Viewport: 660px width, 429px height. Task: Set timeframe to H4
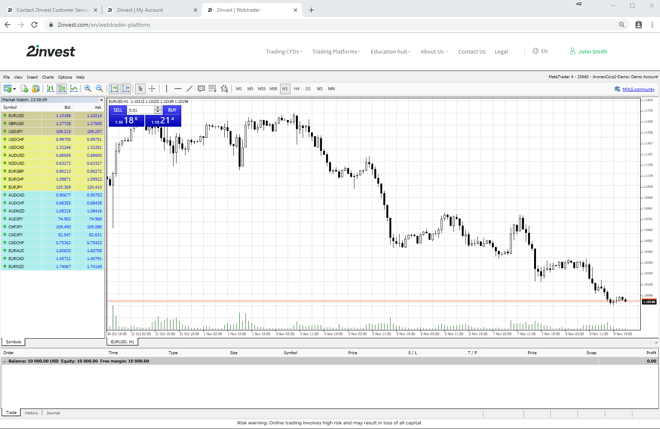pos(297,89)
